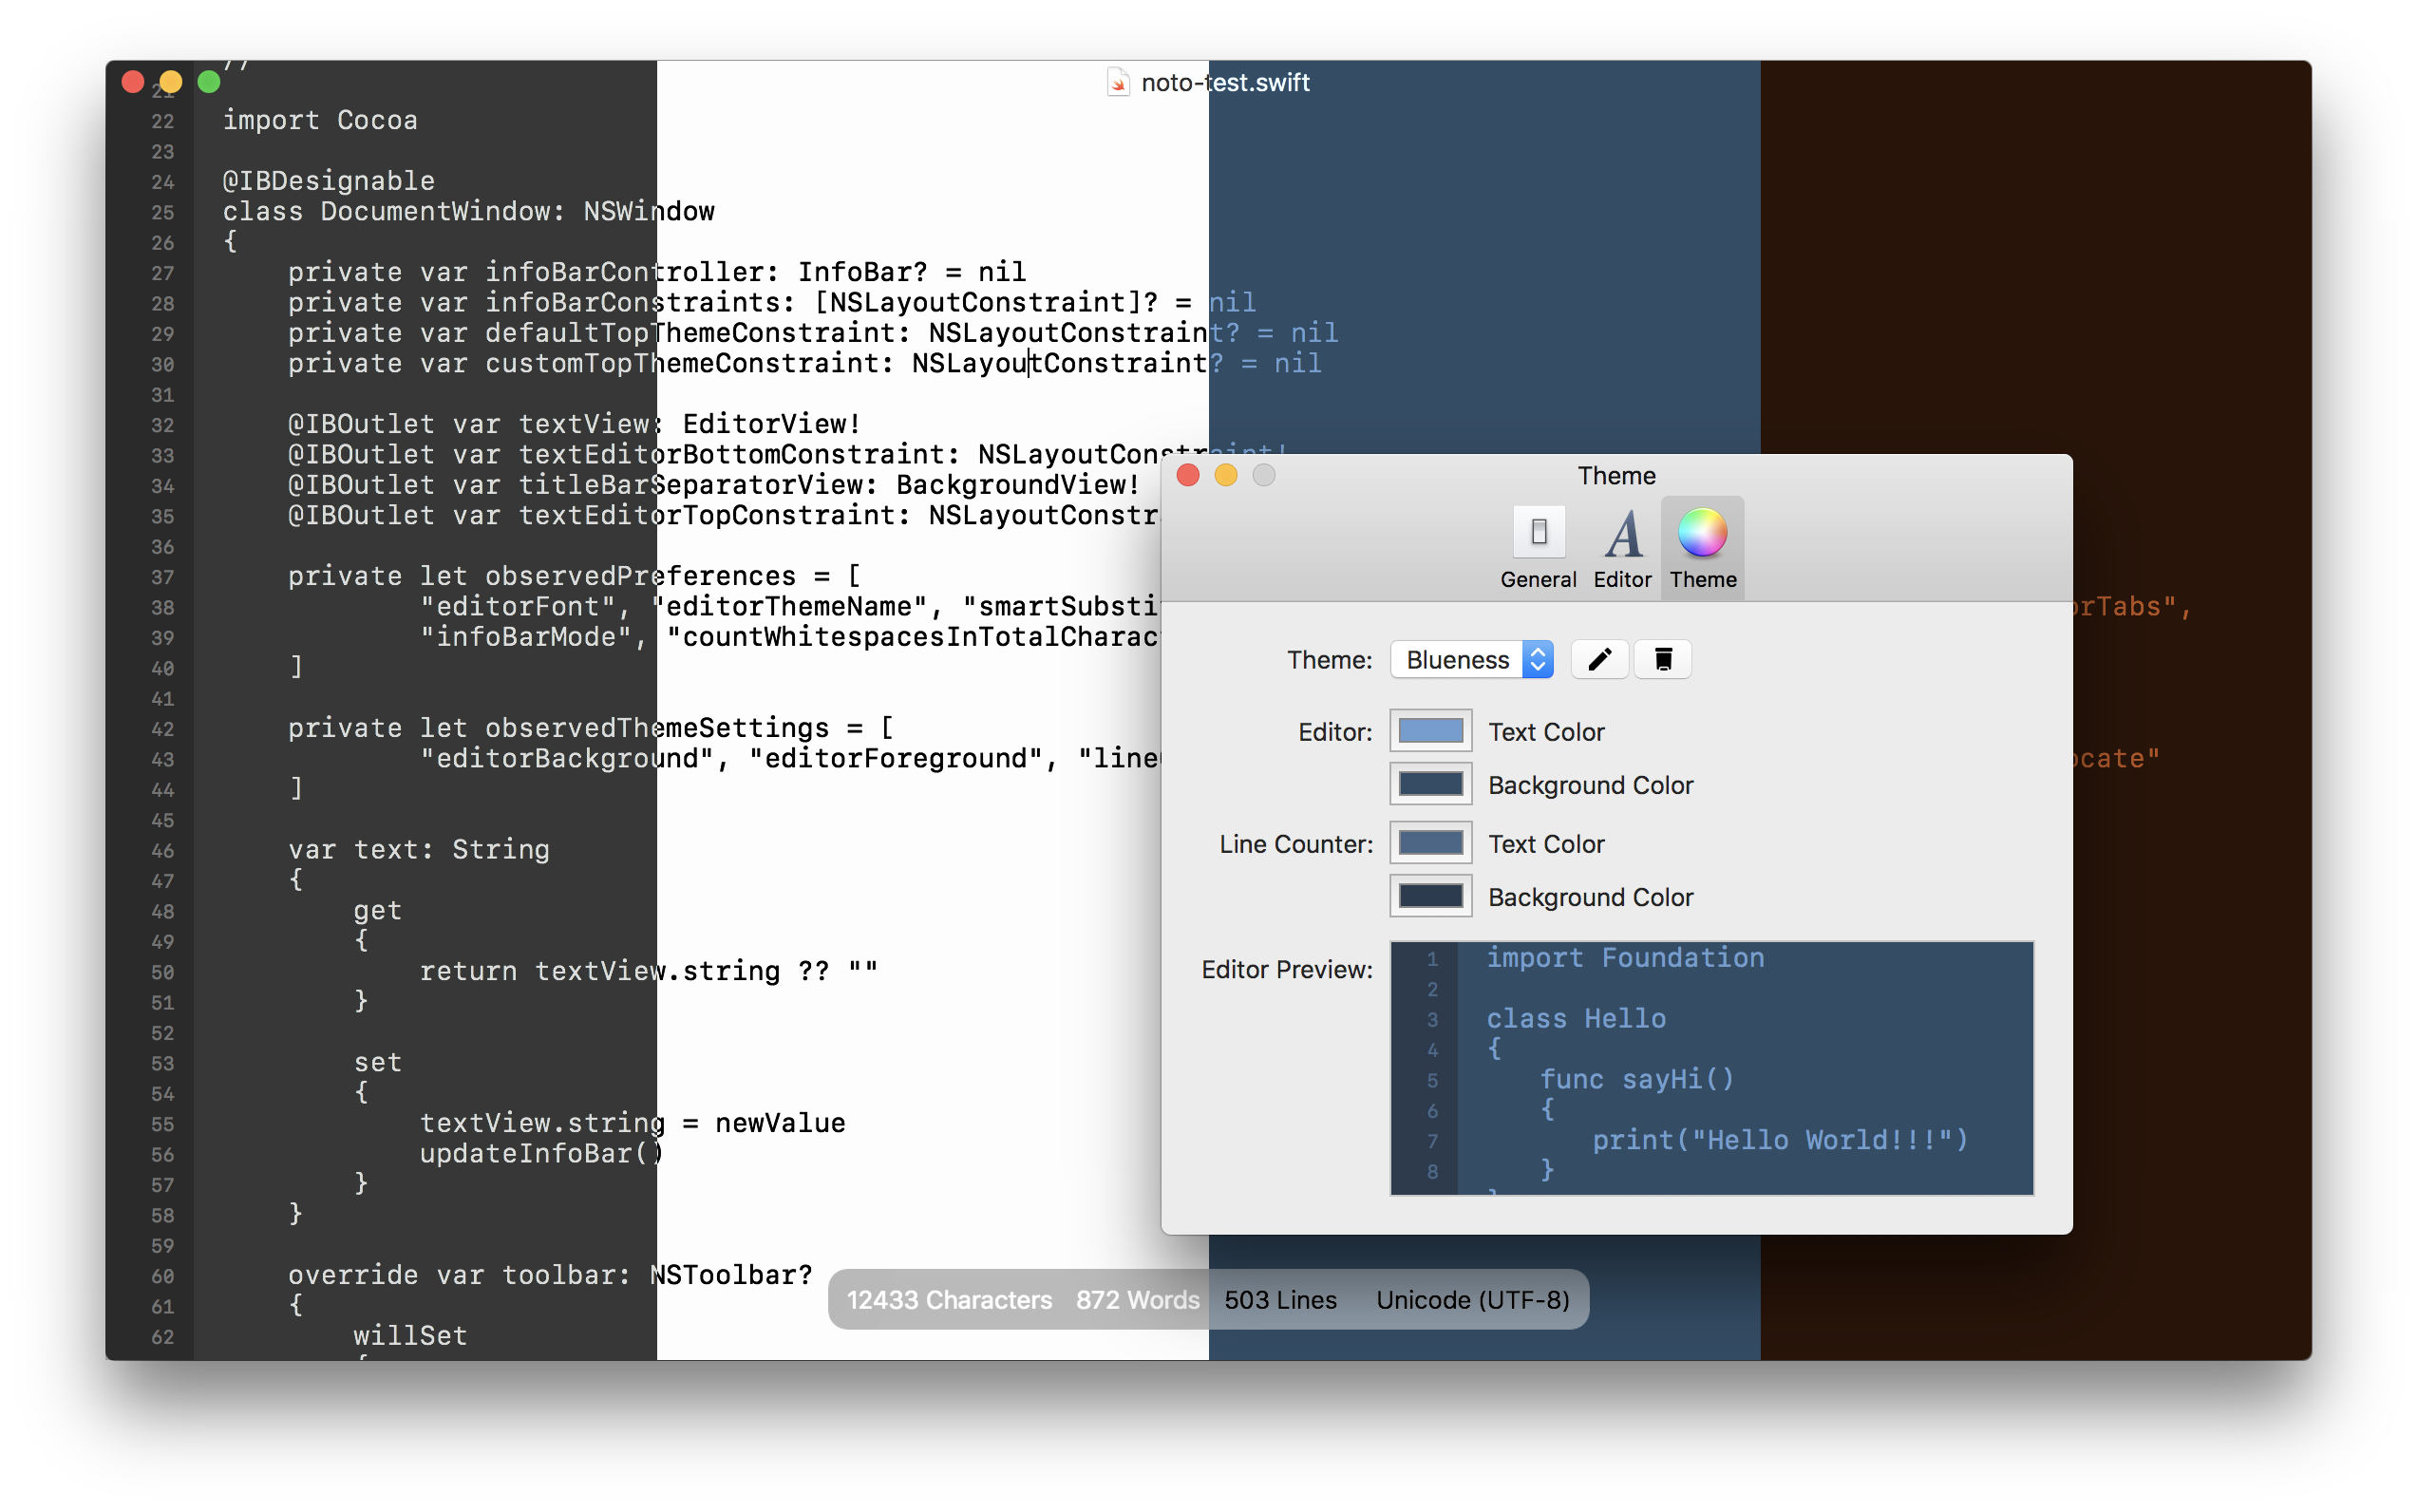Pick the Line Counter Background Color swatch
The image size is (2418, 1512).
click(x=1430, y=896)
